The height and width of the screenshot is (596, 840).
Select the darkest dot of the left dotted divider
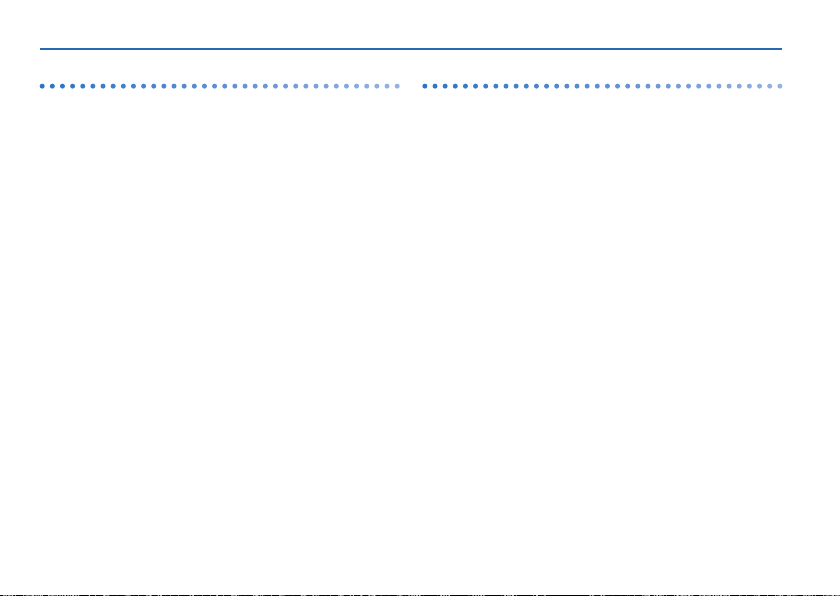(x=42, y=86)
